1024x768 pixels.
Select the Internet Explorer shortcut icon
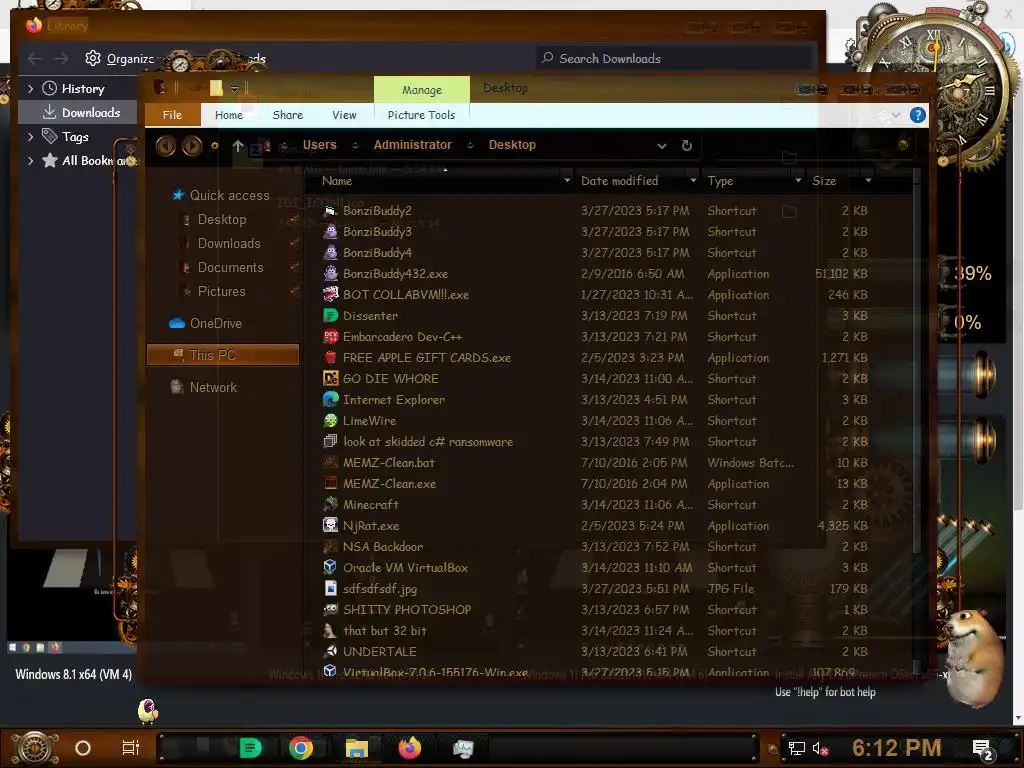(x=330, y=400)
